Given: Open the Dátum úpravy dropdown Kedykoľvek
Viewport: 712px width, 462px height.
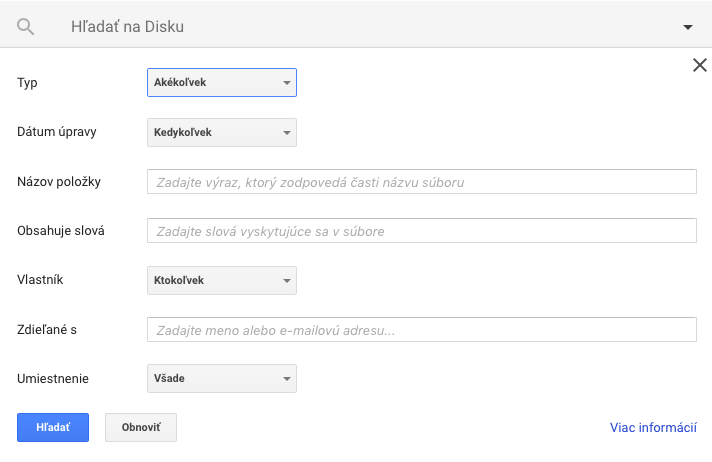Looking at the screenshot, I should 222,132.
